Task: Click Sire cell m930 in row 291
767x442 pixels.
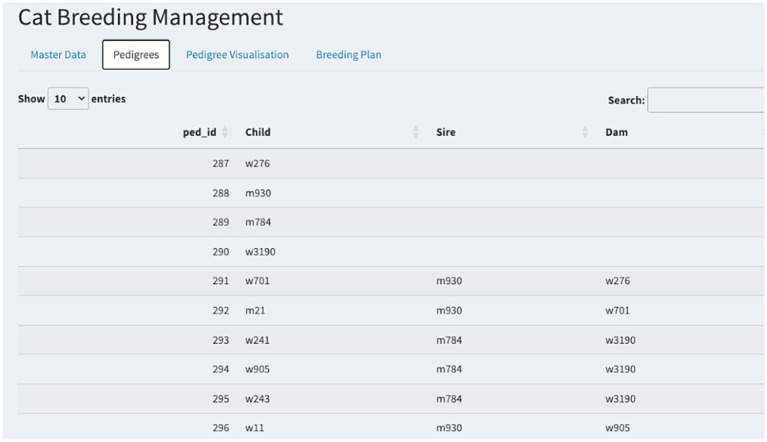Action: click(x=449, y=281)
